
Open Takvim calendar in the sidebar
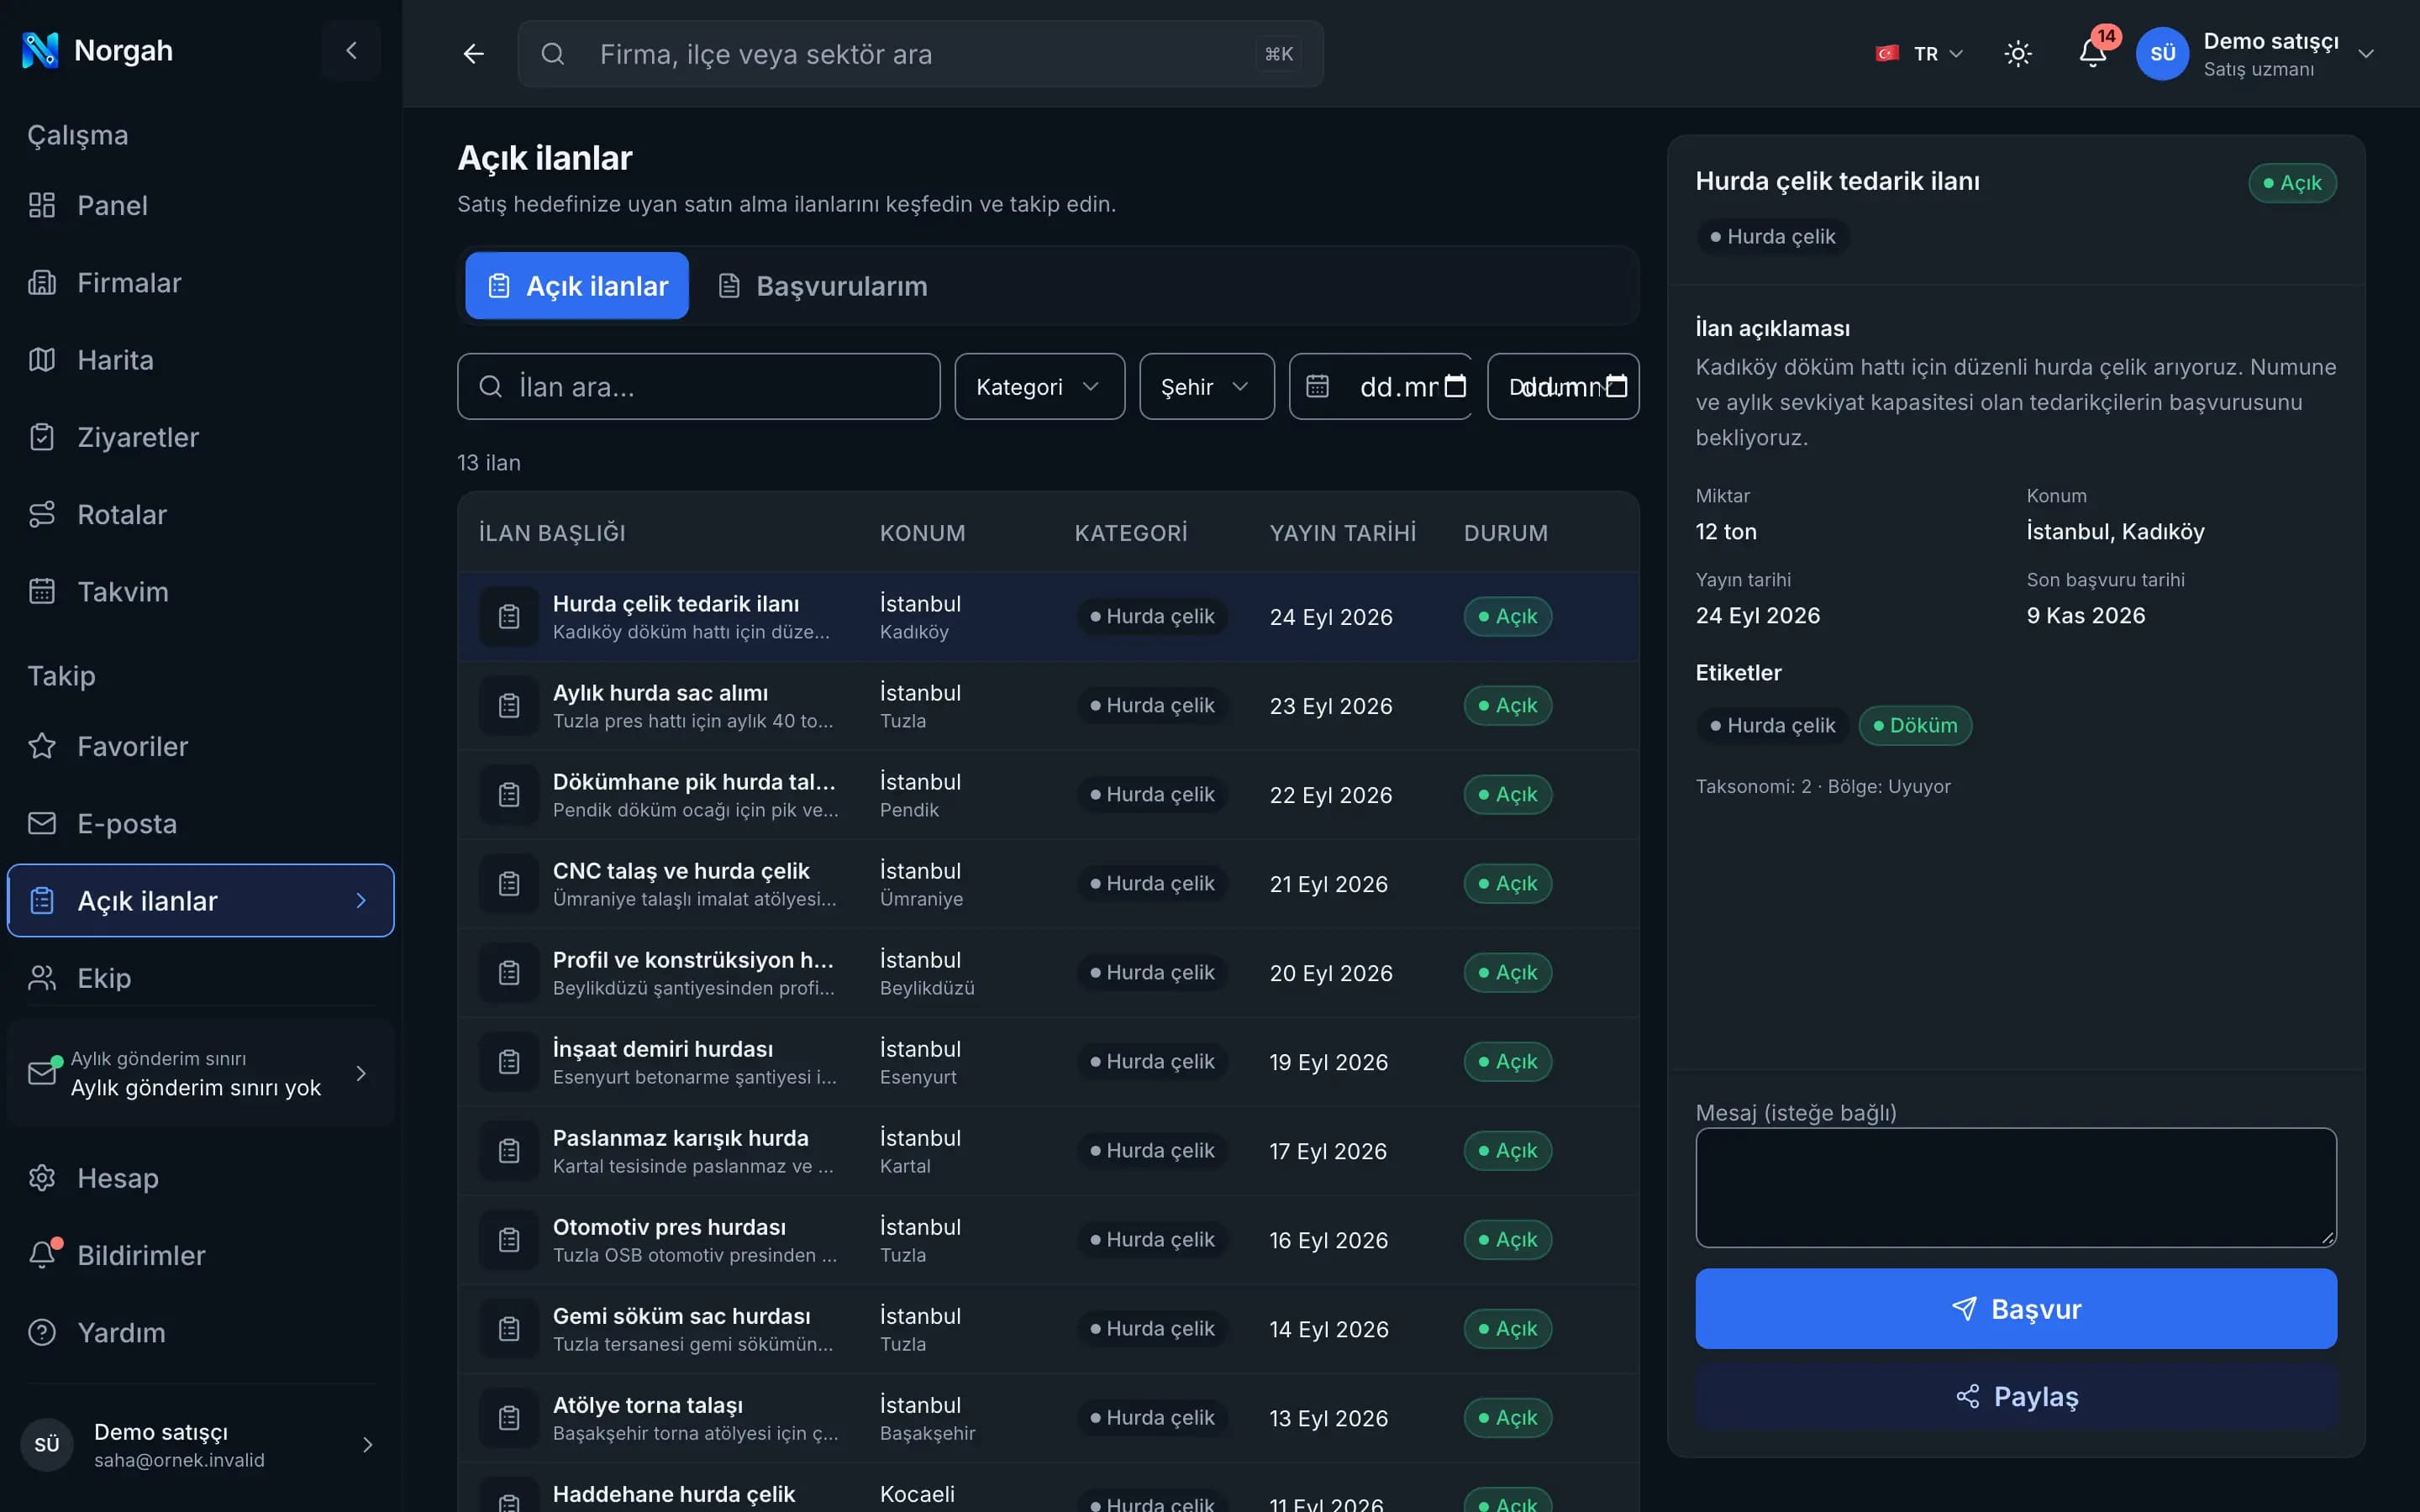[x=200, y=592]
